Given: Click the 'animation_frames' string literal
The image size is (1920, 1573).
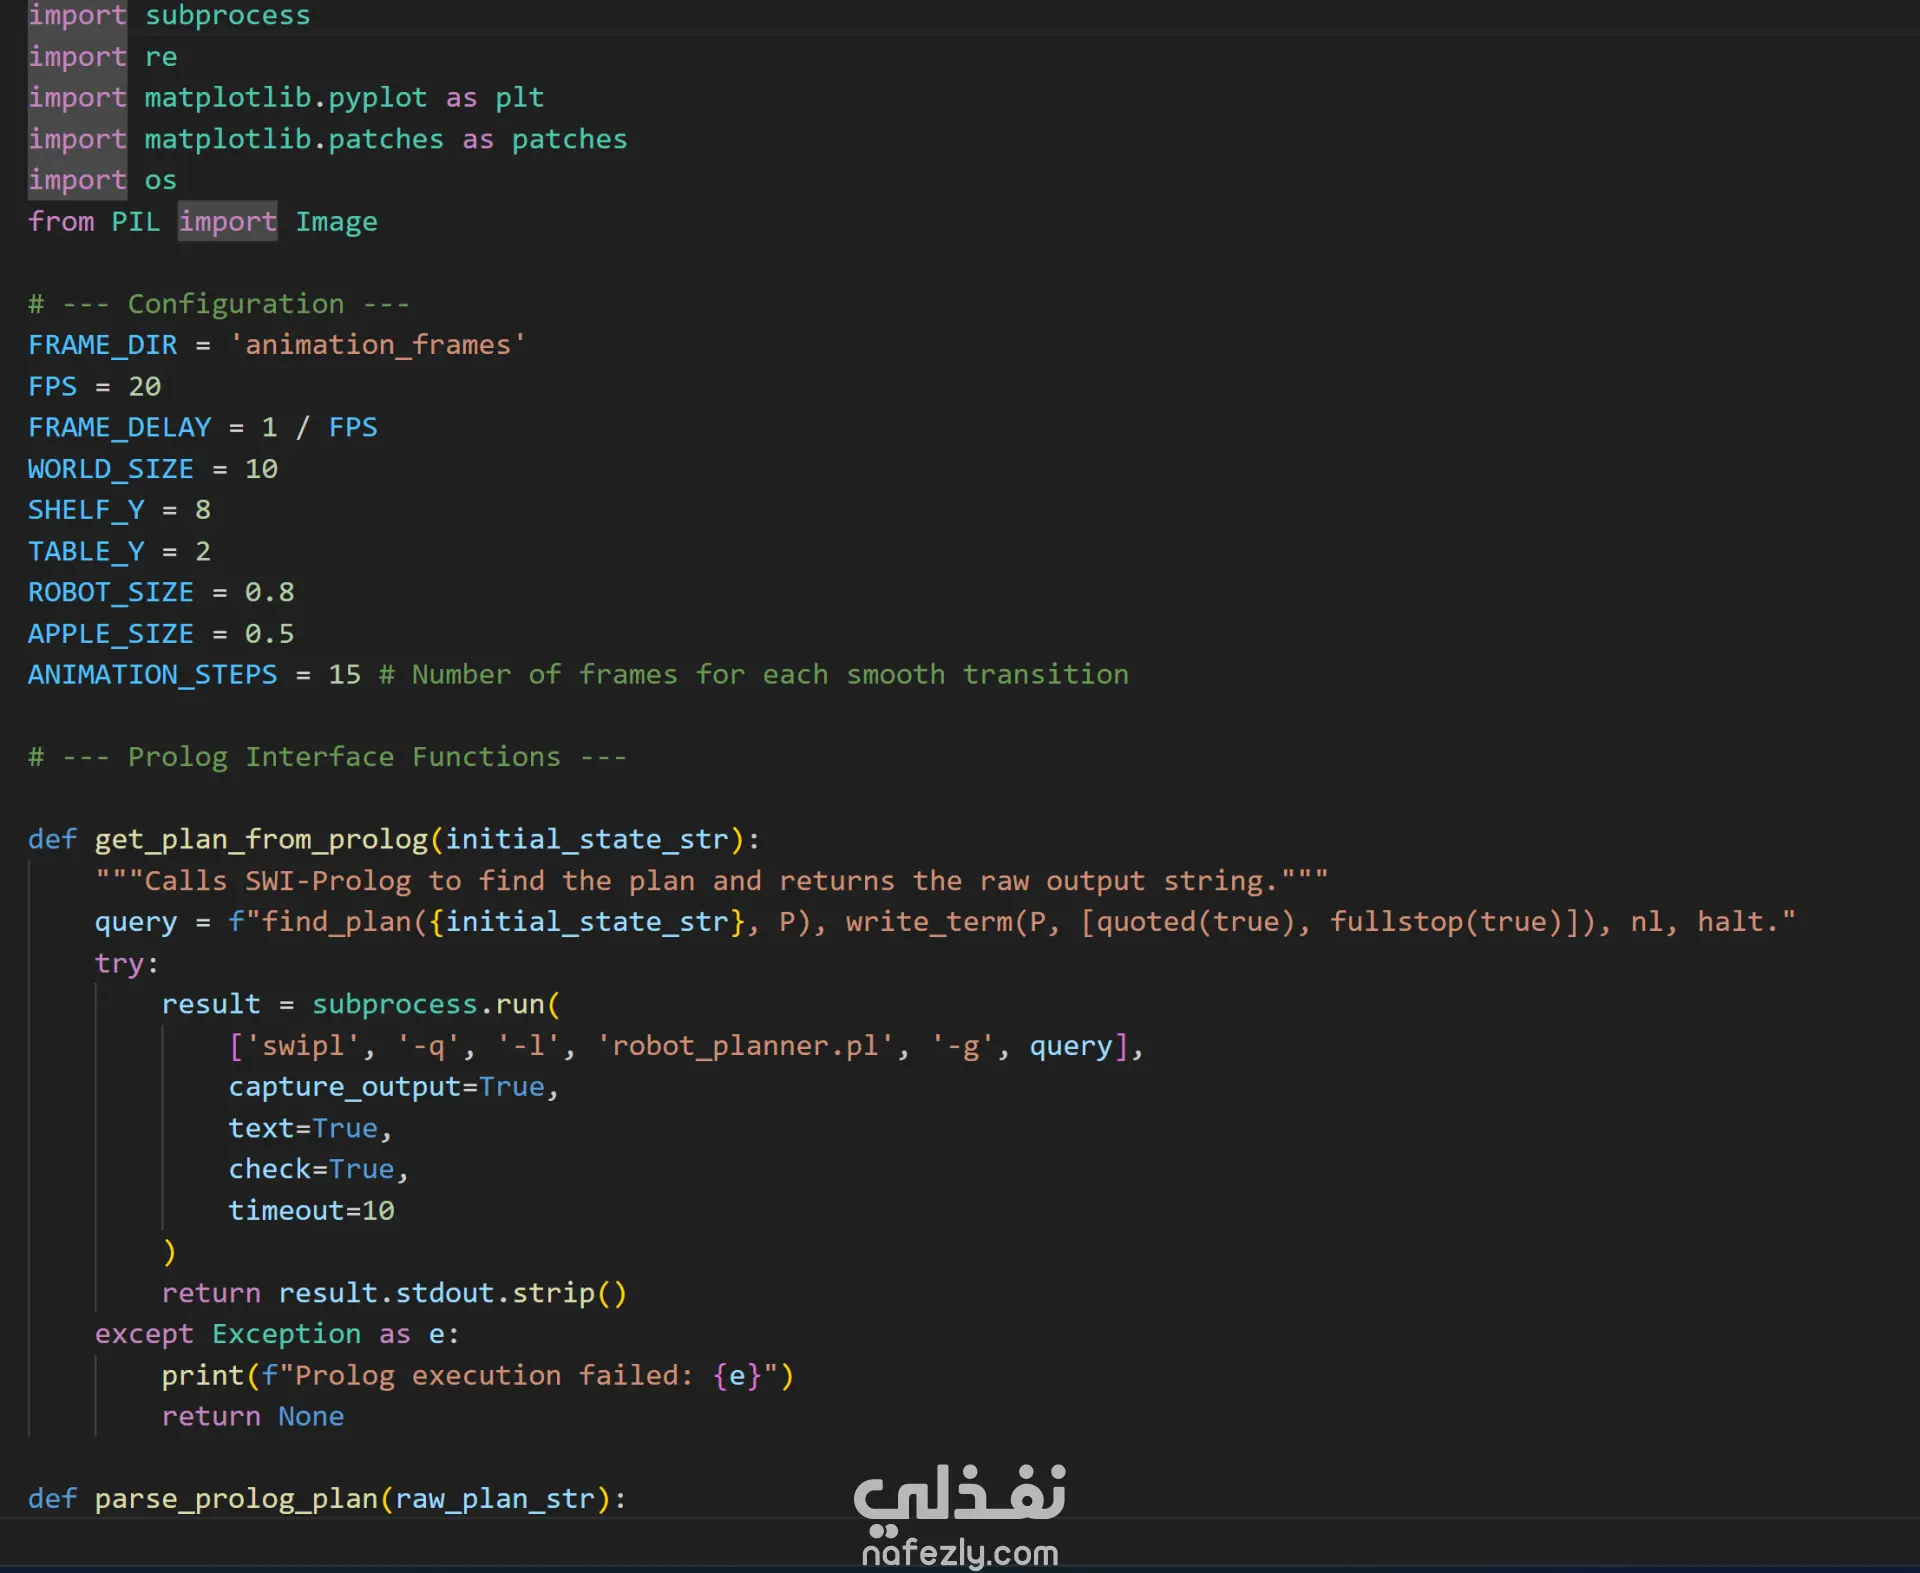Looking at the screenshot, I should tap(378, 345).
